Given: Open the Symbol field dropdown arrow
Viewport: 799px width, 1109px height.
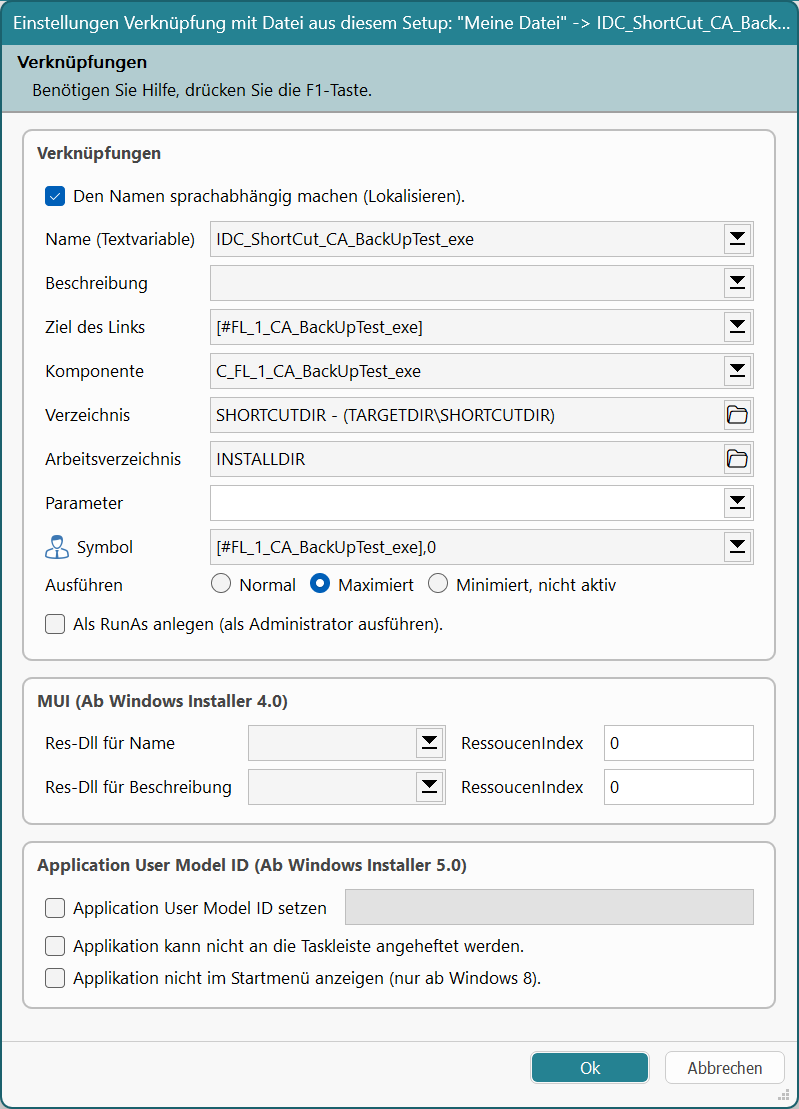Looking at the screenshot, I should 737,547.
